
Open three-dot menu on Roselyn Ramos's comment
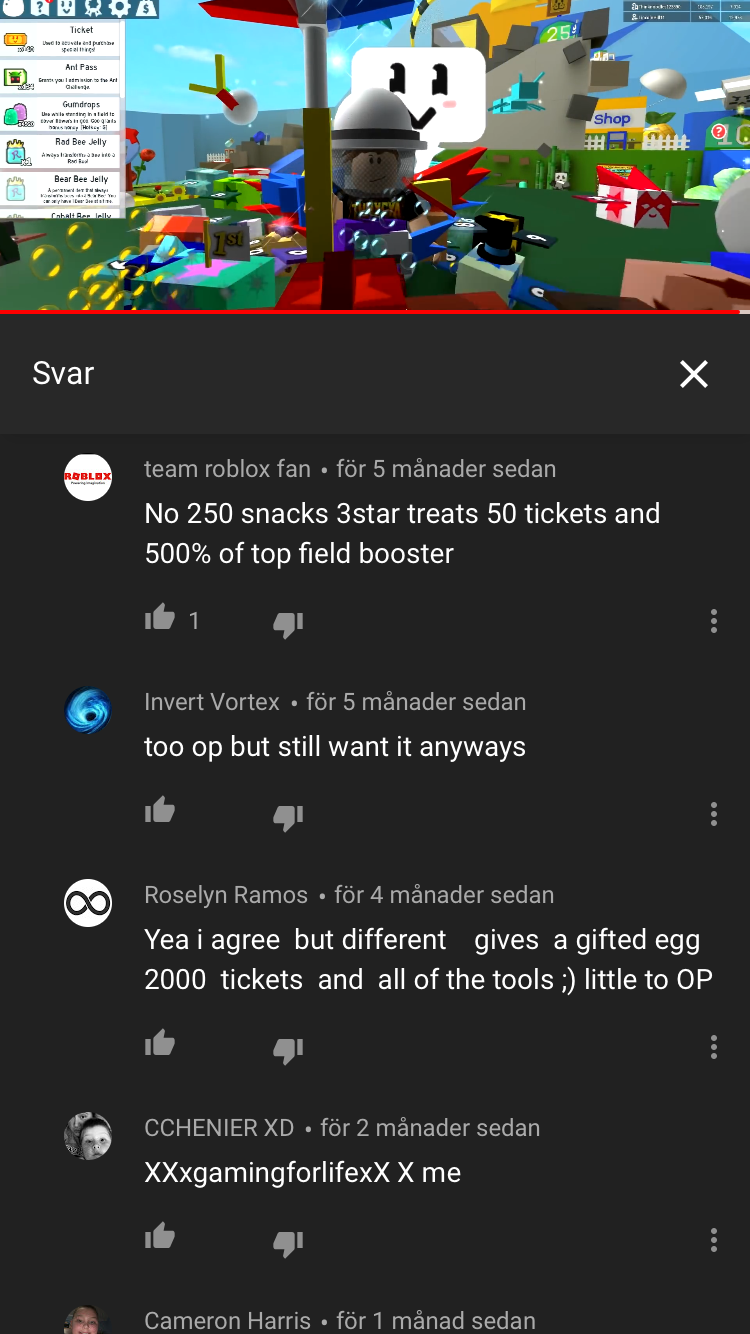(713, 1047)
